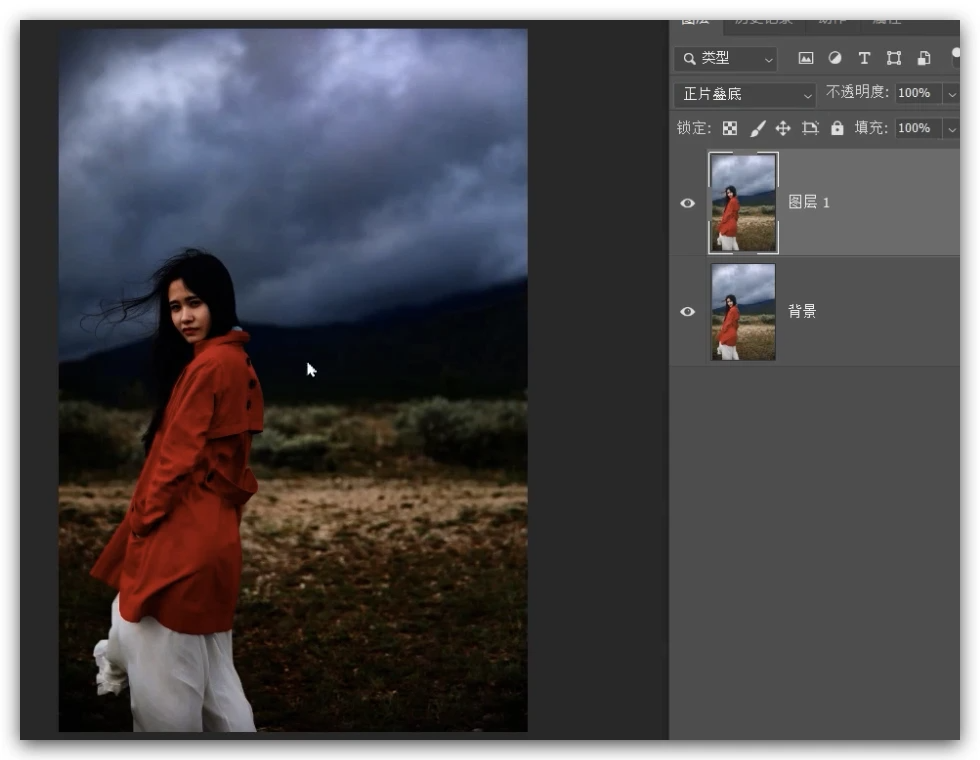Lock transparent pixels checkerboard icon
Image resolution: width=980 pixels, height=760 pixels.
(x=730, y=128)
